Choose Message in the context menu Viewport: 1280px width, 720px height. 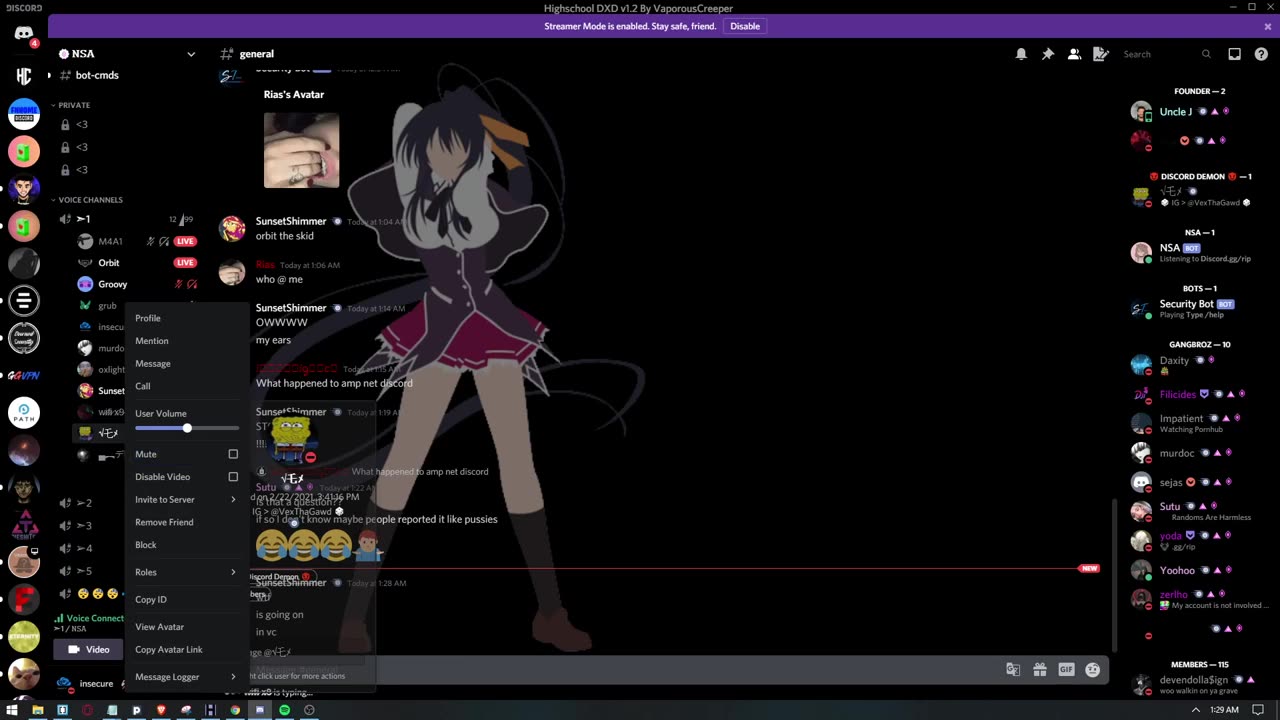coord(186,364)
